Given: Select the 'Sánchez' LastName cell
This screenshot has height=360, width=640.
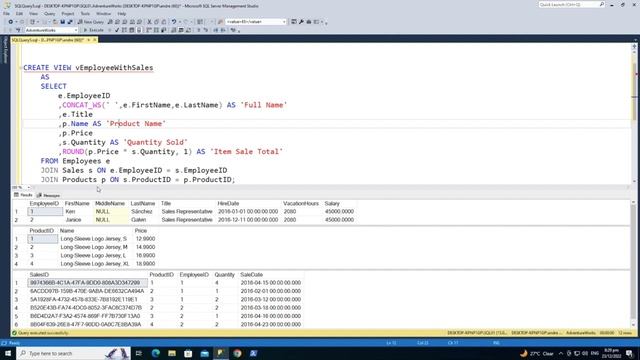Looking at the screenshot, I should 144,211.
